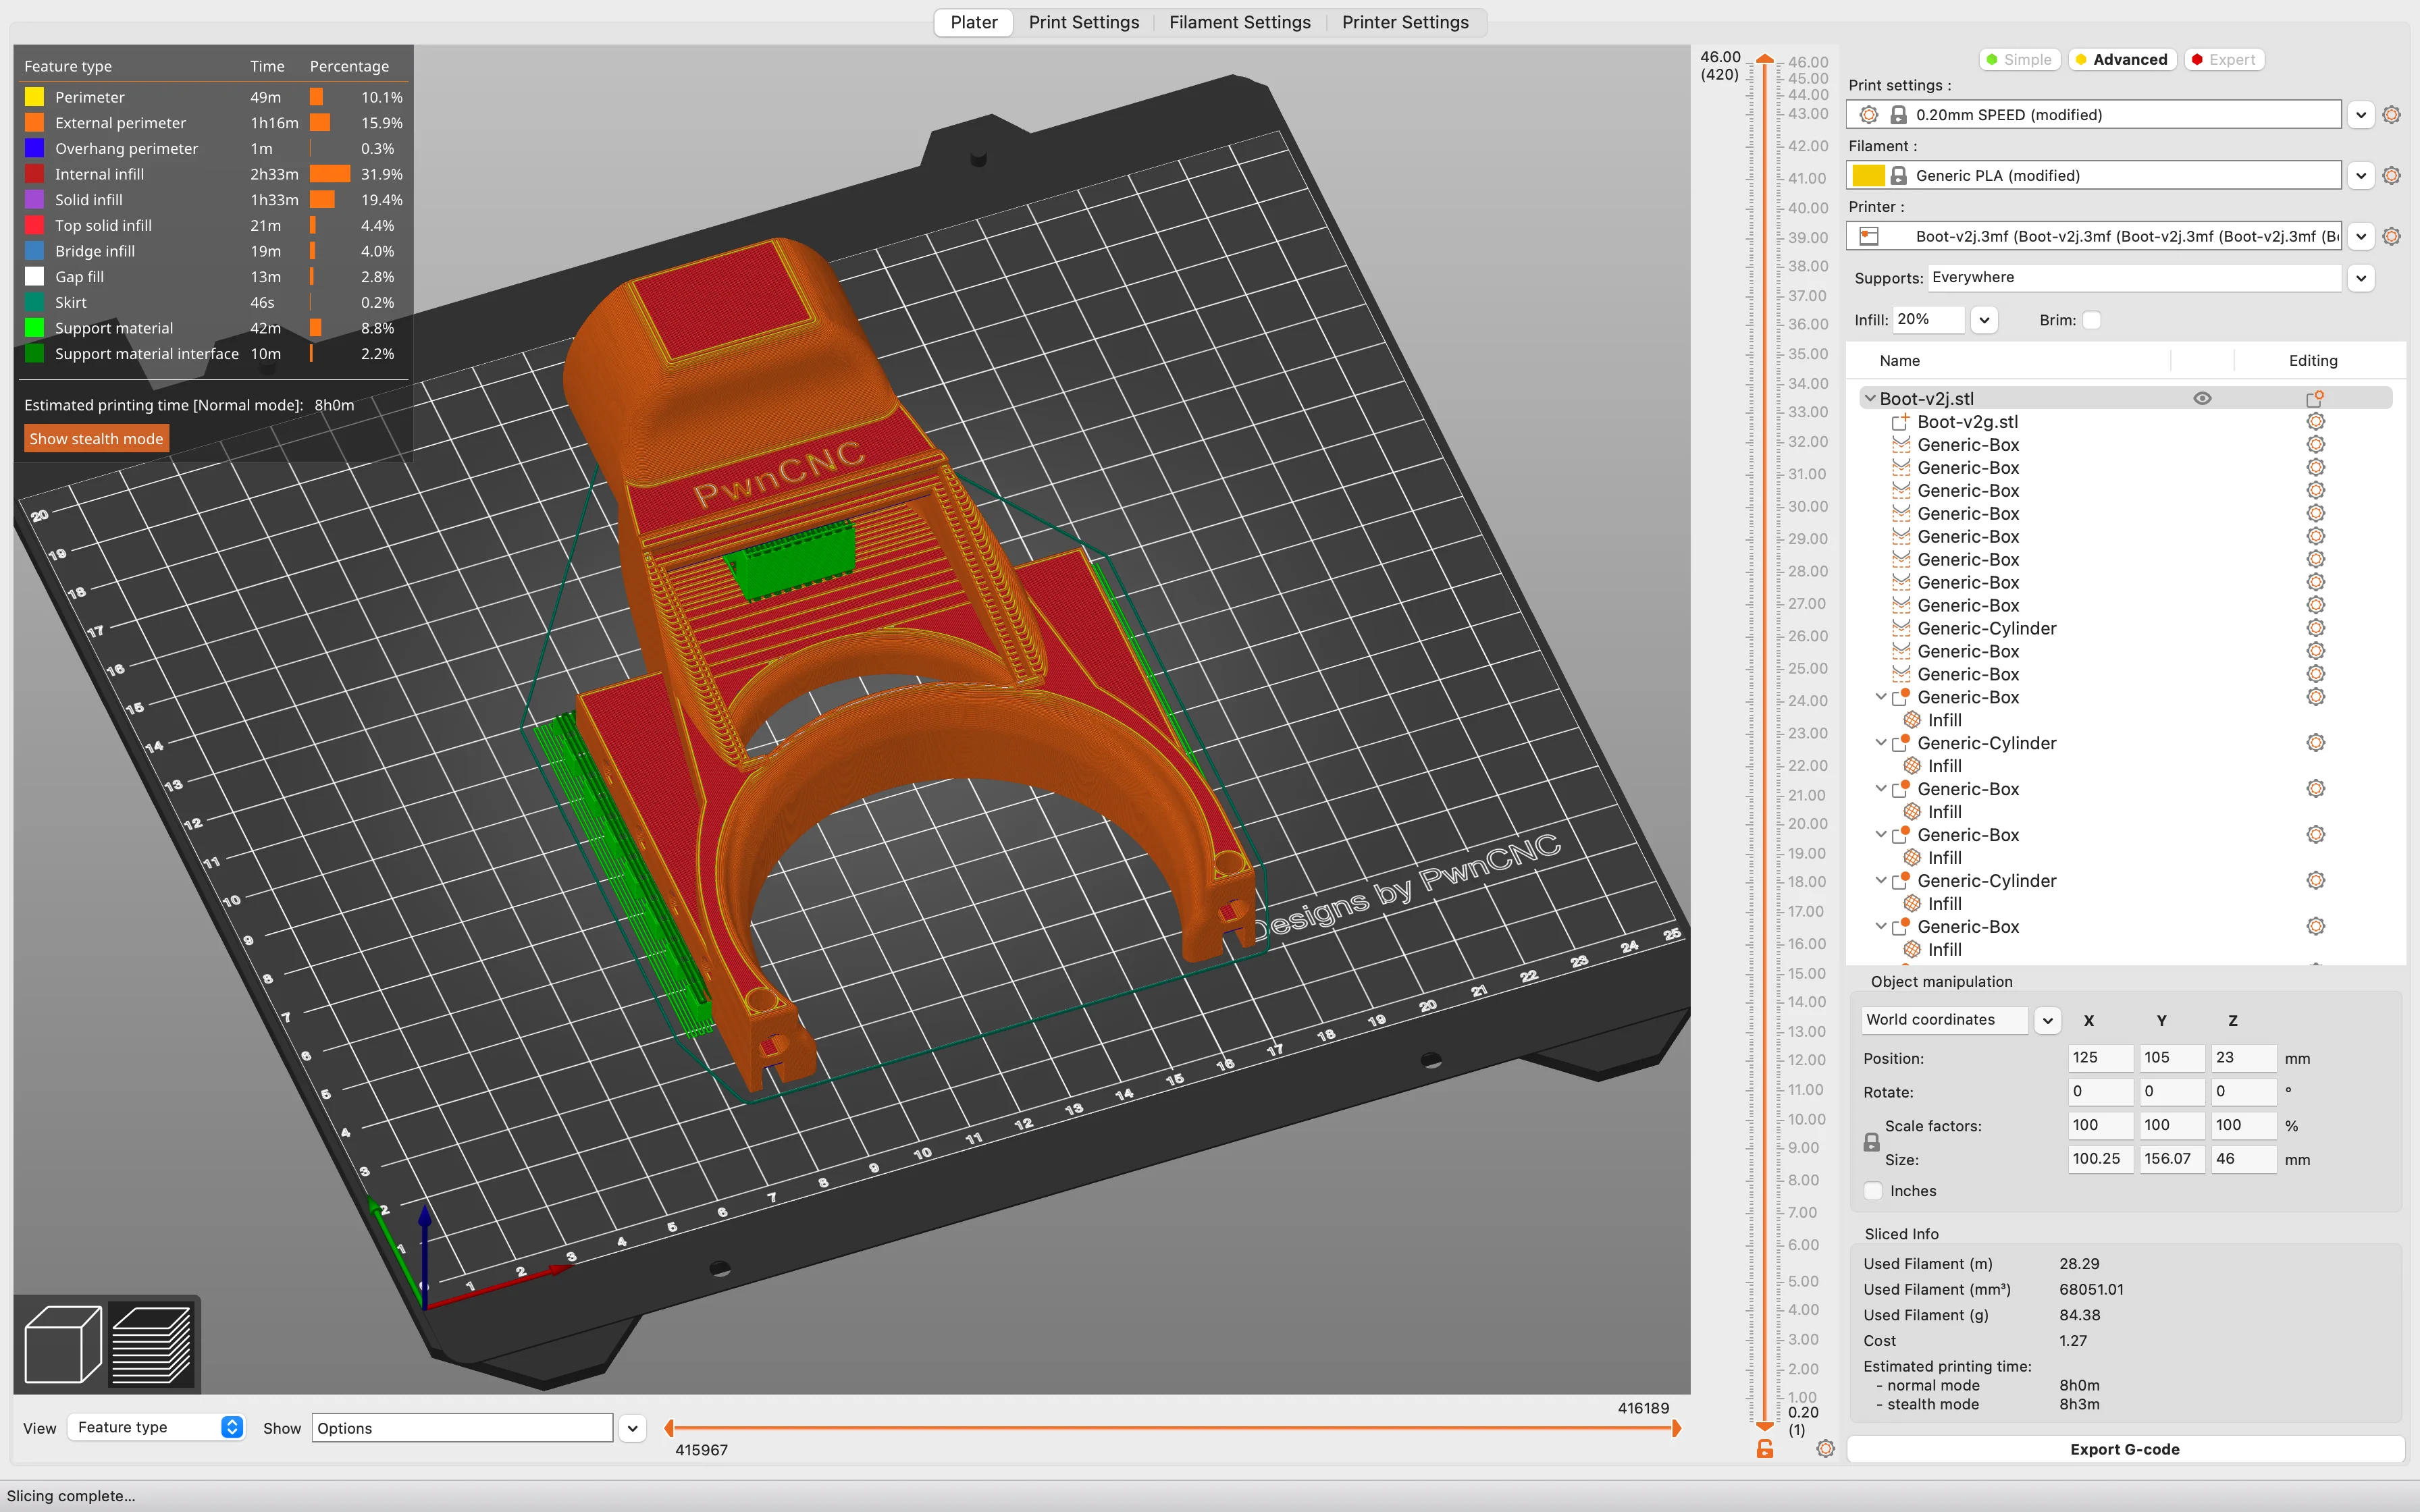Click the Show Options text field
The height and width of the screenshot is (1512, 2420).
tap(462, 1428)
